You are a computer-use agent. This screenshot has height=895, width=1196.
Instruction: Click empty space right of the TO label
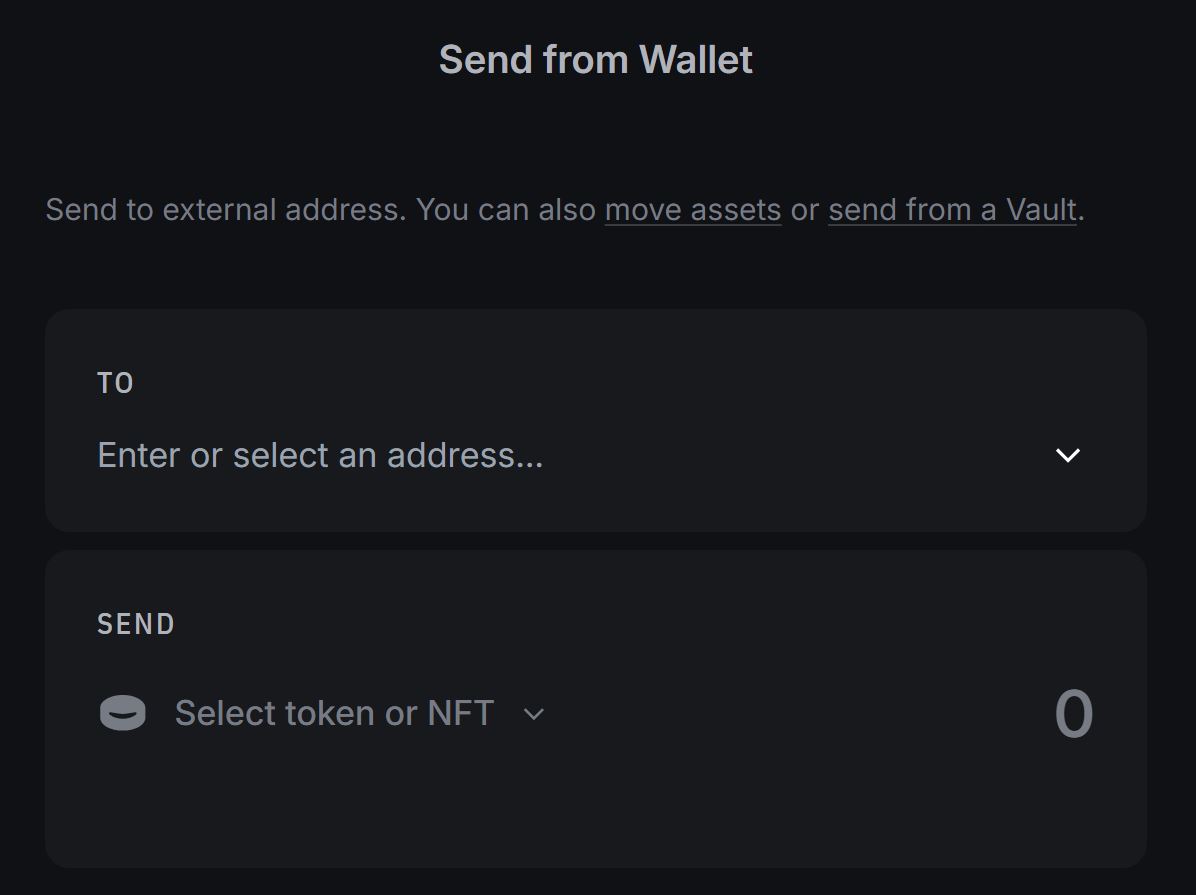pos(600,383)
